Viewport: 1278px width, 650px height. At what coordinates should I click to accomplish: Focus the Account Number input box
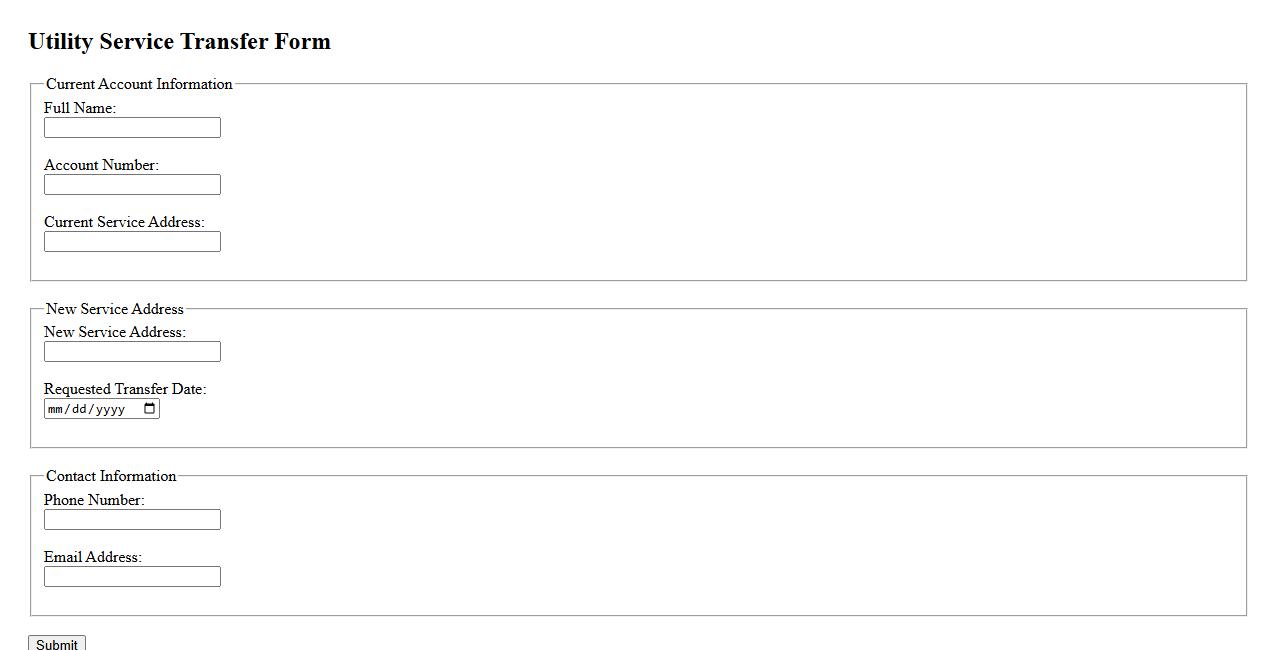pyautogui.click(x=132, y=185)
